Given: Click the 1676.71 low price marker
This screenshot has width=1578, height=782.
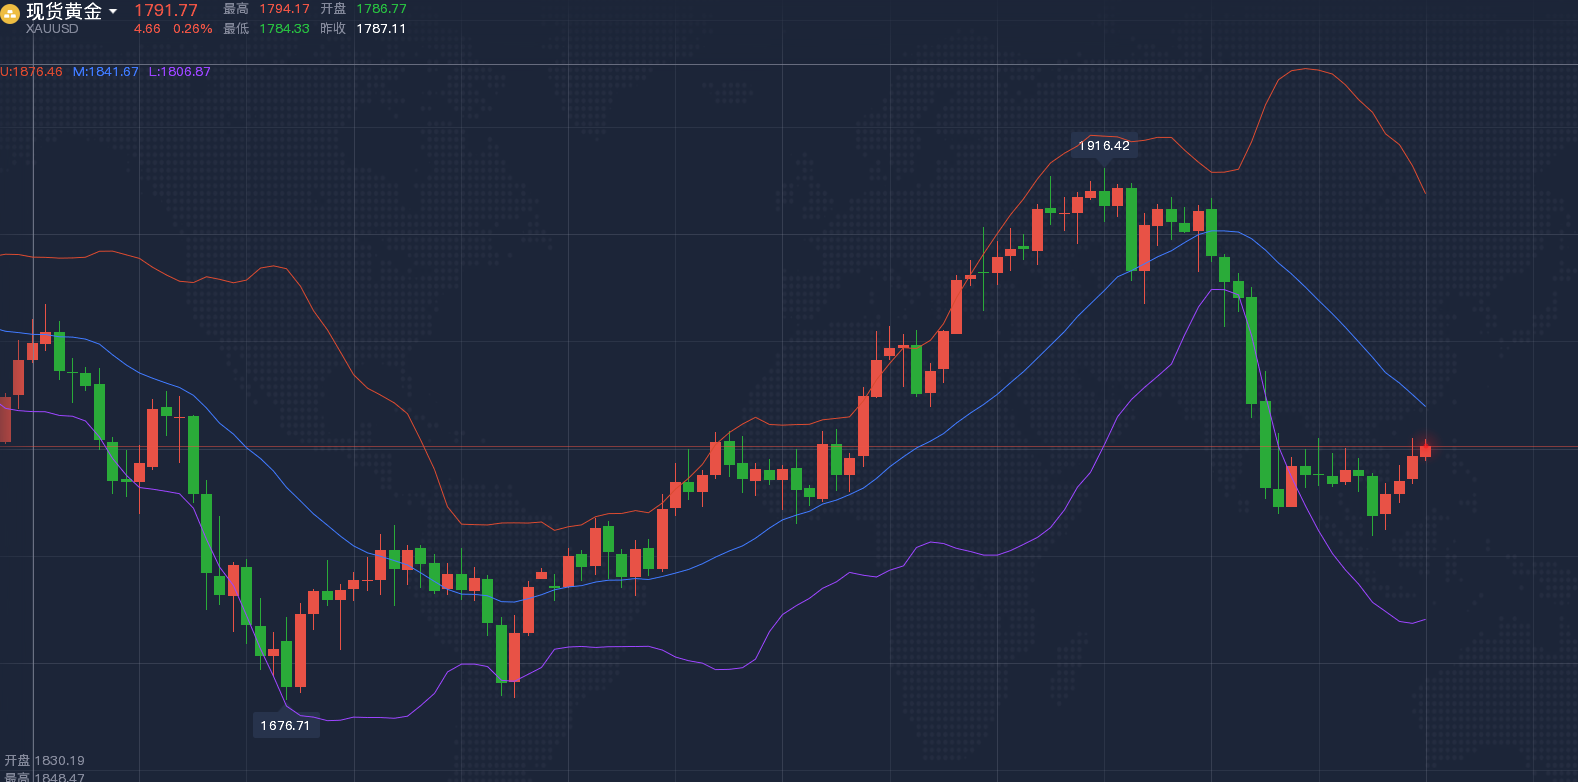Looking at the screenshot, I should click(x=285, y=726).
